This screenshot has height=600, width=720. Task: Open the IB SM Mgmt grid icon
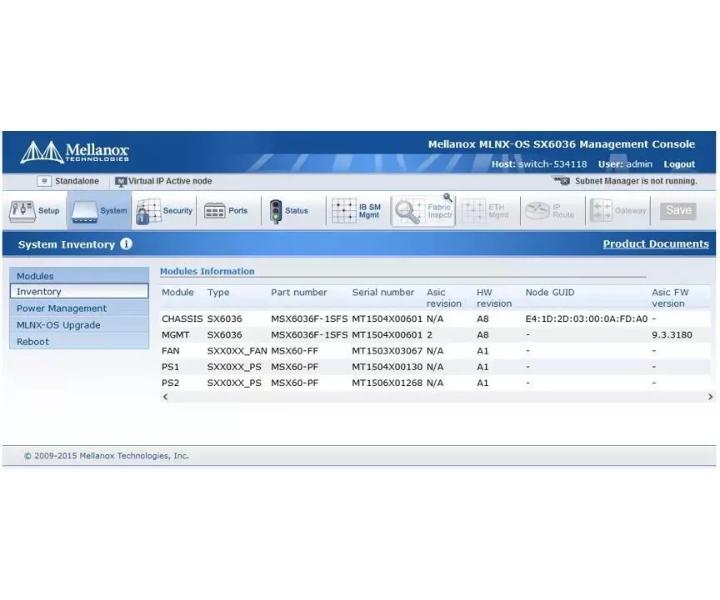pos(344,211)
